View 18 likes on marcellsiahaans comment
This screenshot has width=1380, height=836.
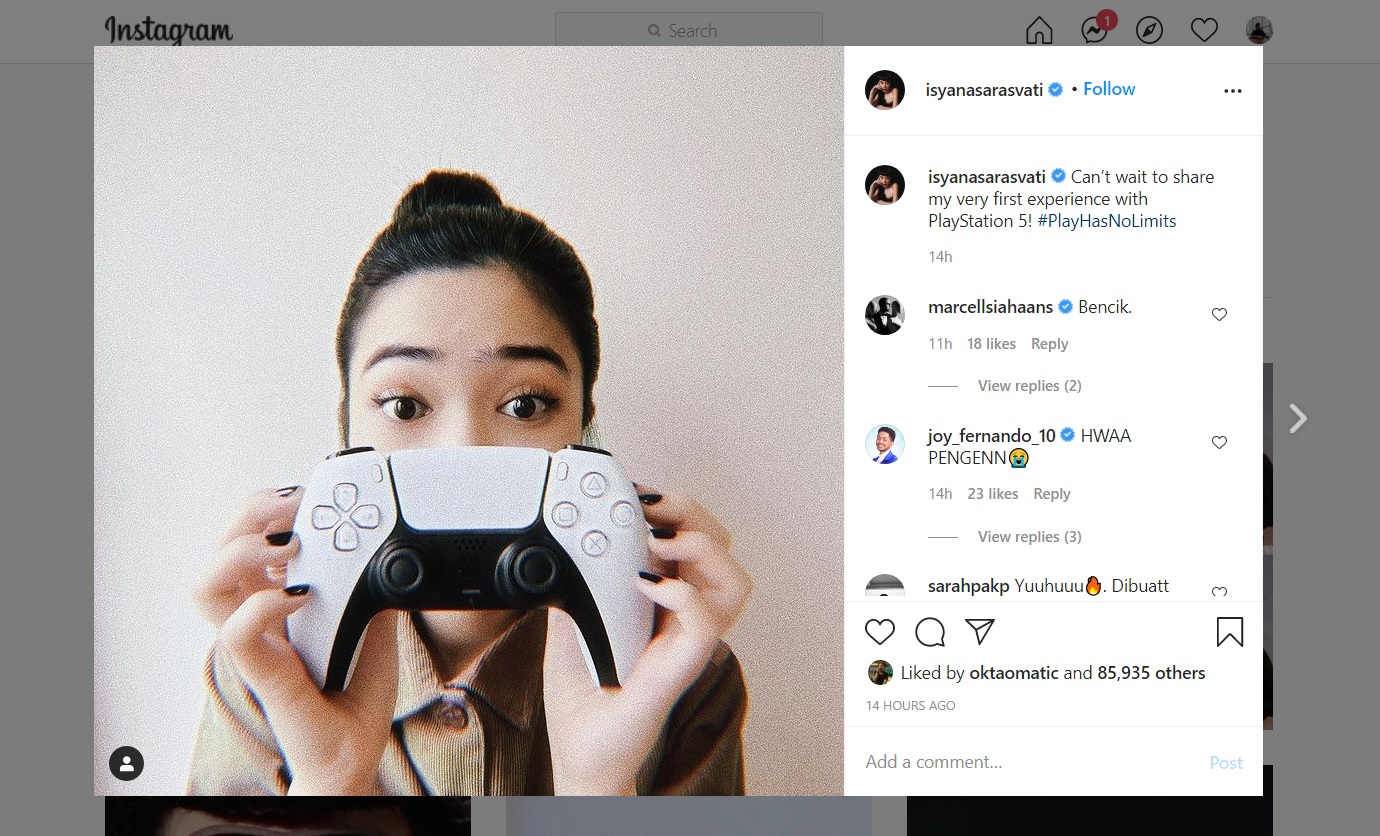tap(991, 344)
